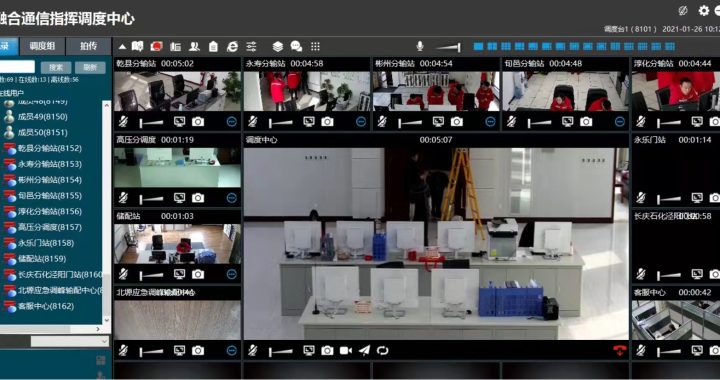Viewport: 720px width, 380px height.
Task: Select 彬州分输站(8154) in the user list
Action: (50, 180)
